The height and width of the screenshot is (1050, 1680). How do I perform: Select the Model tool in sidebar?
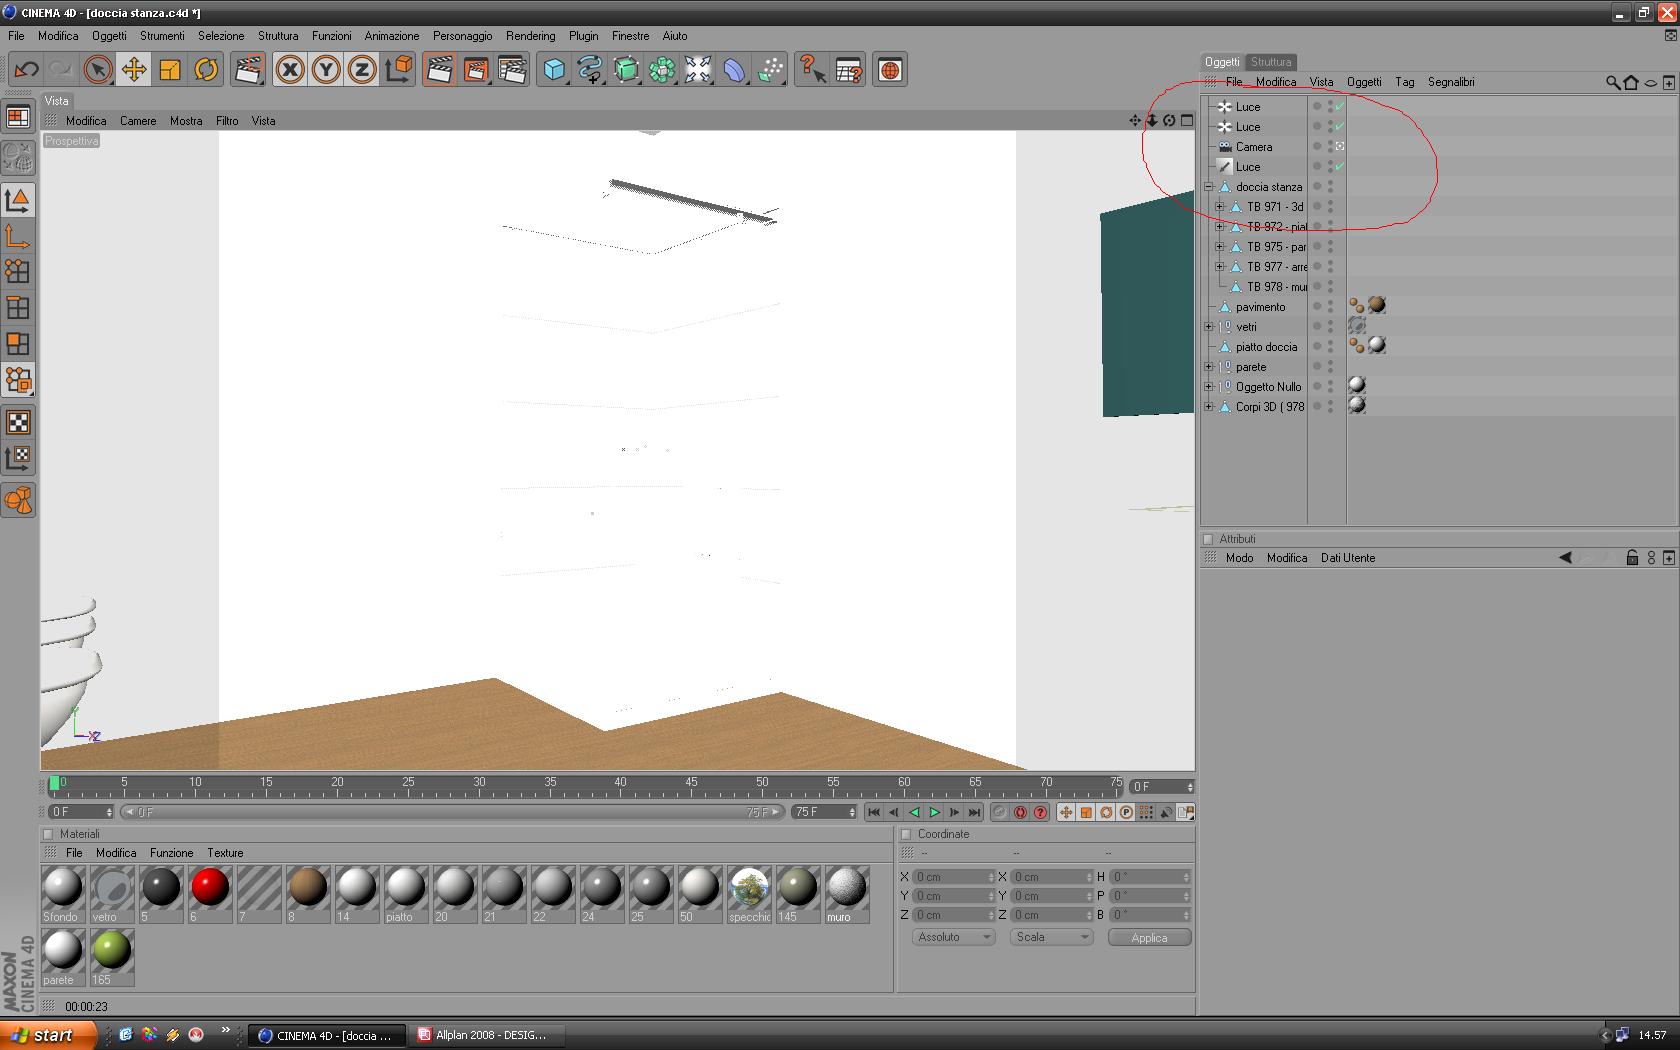pos(18,200)
